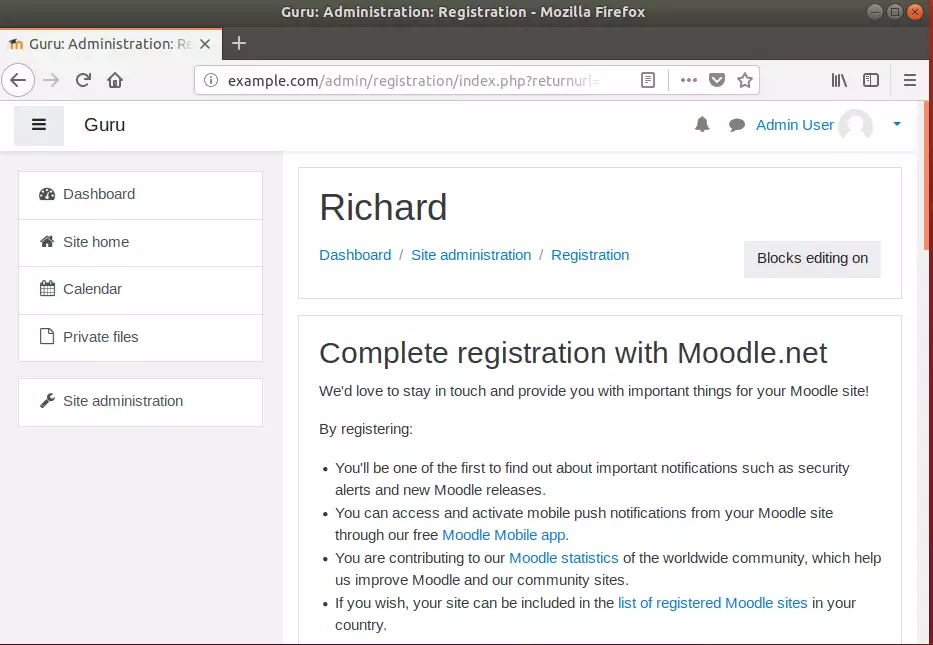Open Firefox hamburger menu
The height and width of the screenshot is (645, 933).
click(909, 80)
